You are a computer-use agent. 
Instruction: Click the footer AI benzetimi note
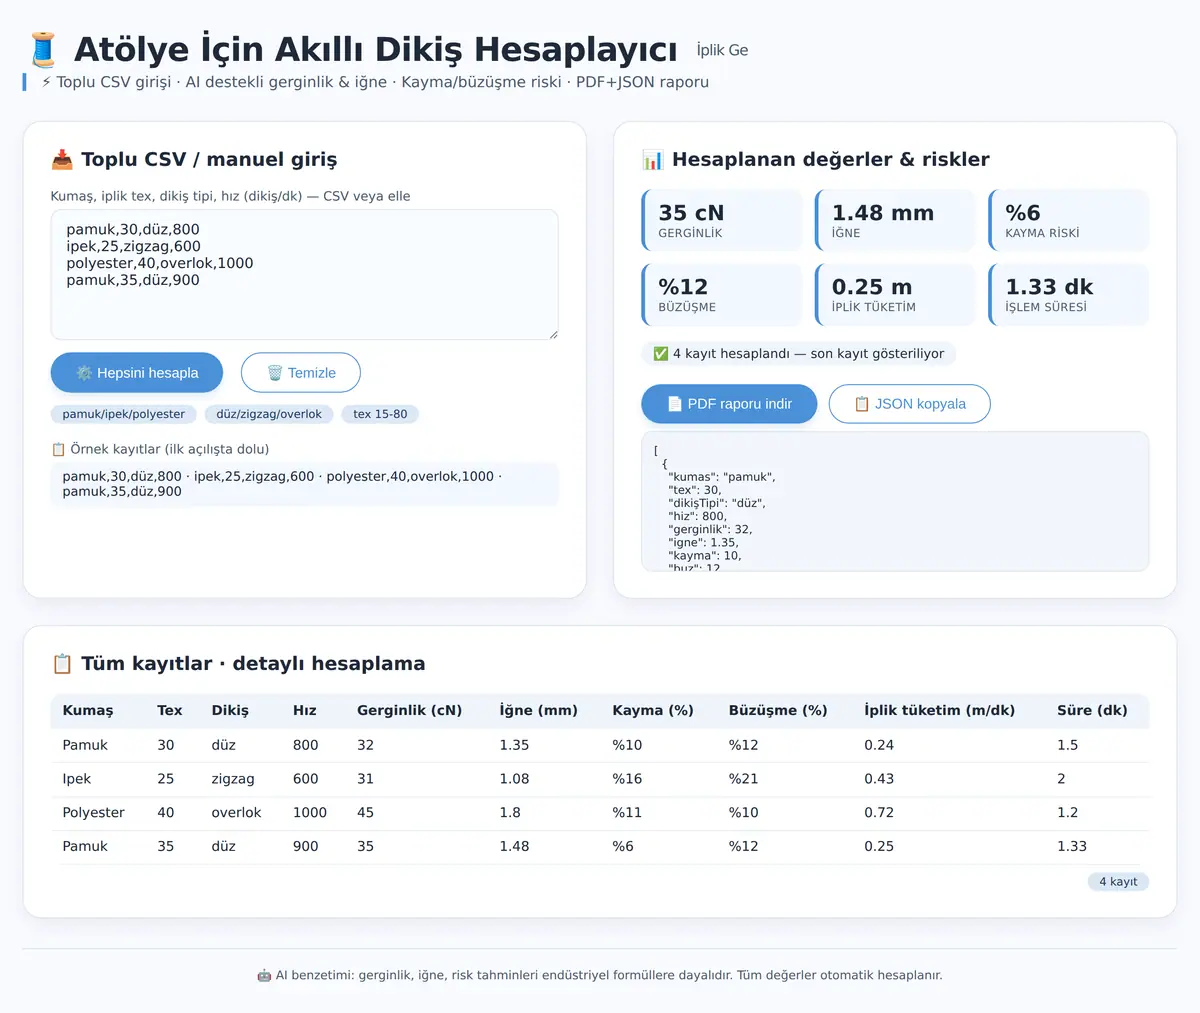tap(600, 975)
